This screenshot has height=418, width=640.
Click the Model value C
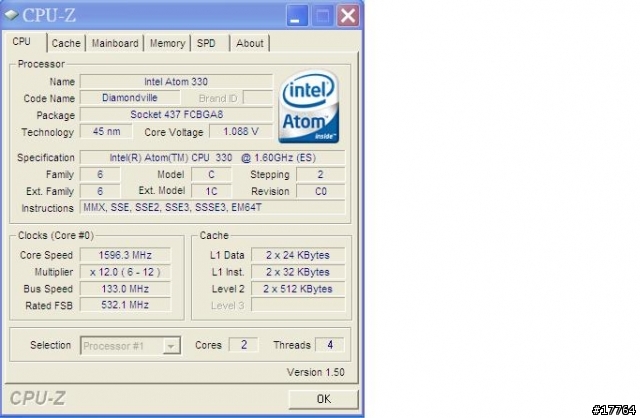211,174
